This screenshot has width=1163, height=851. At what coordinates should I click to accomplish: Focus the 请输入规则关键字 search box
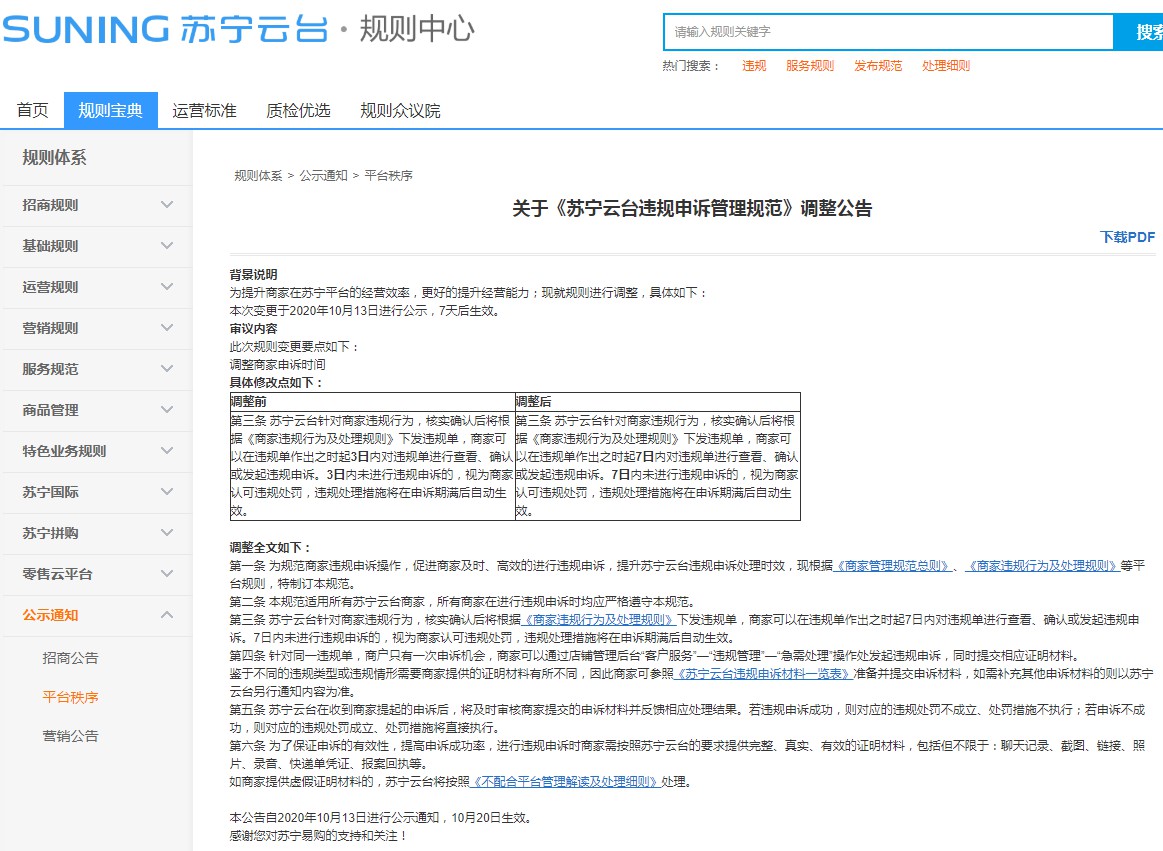point(888,32)
